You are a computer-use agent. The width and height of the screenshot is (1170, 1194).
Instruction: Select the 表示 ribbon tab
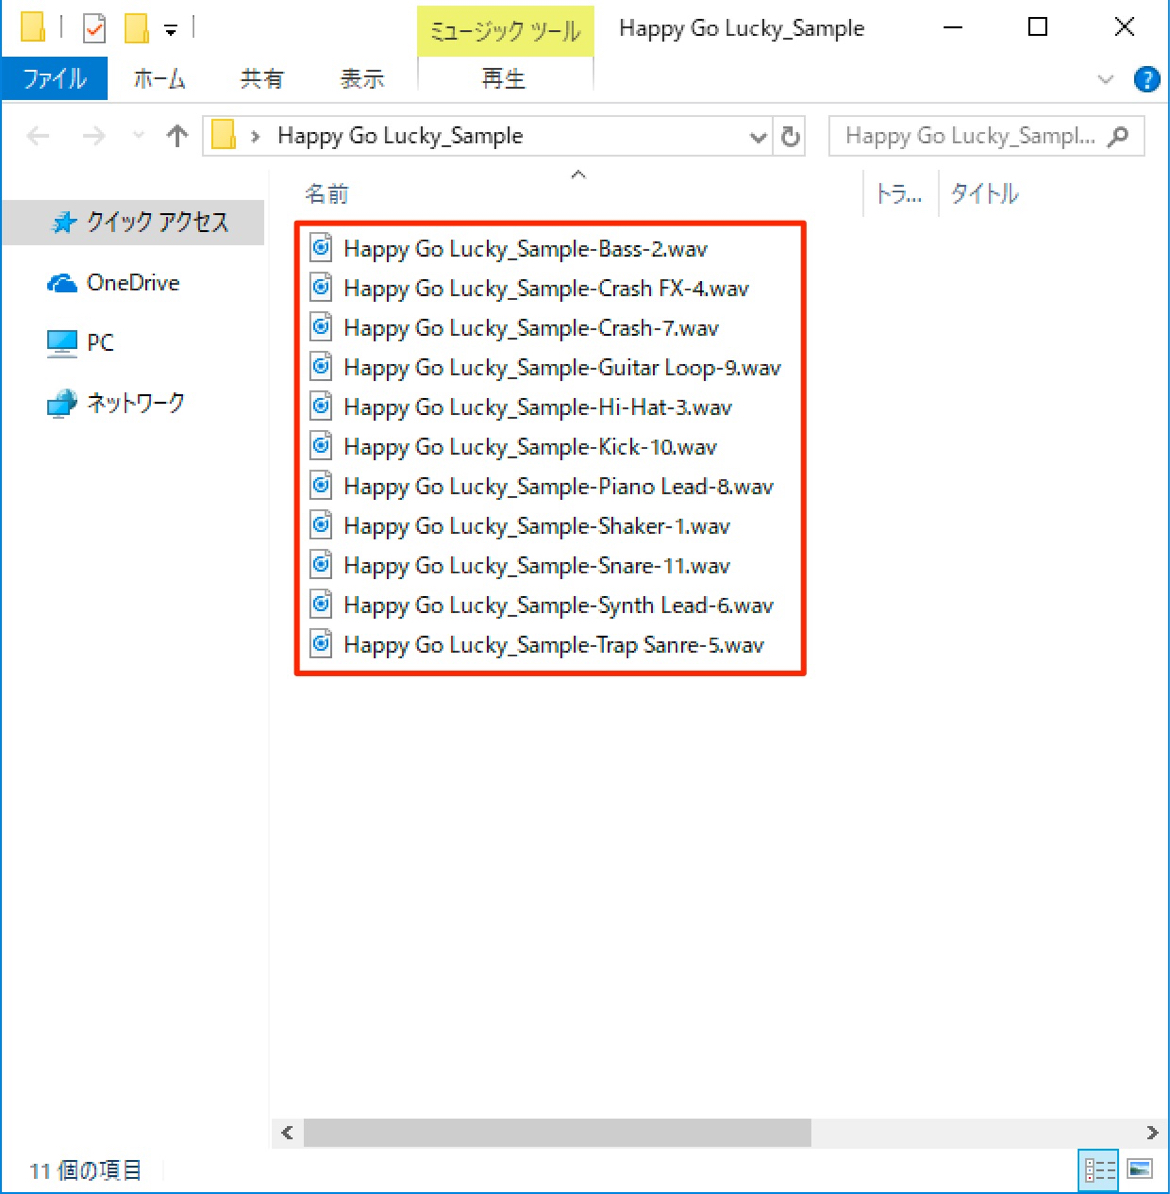pyautogui.click(x=362, y=78)
